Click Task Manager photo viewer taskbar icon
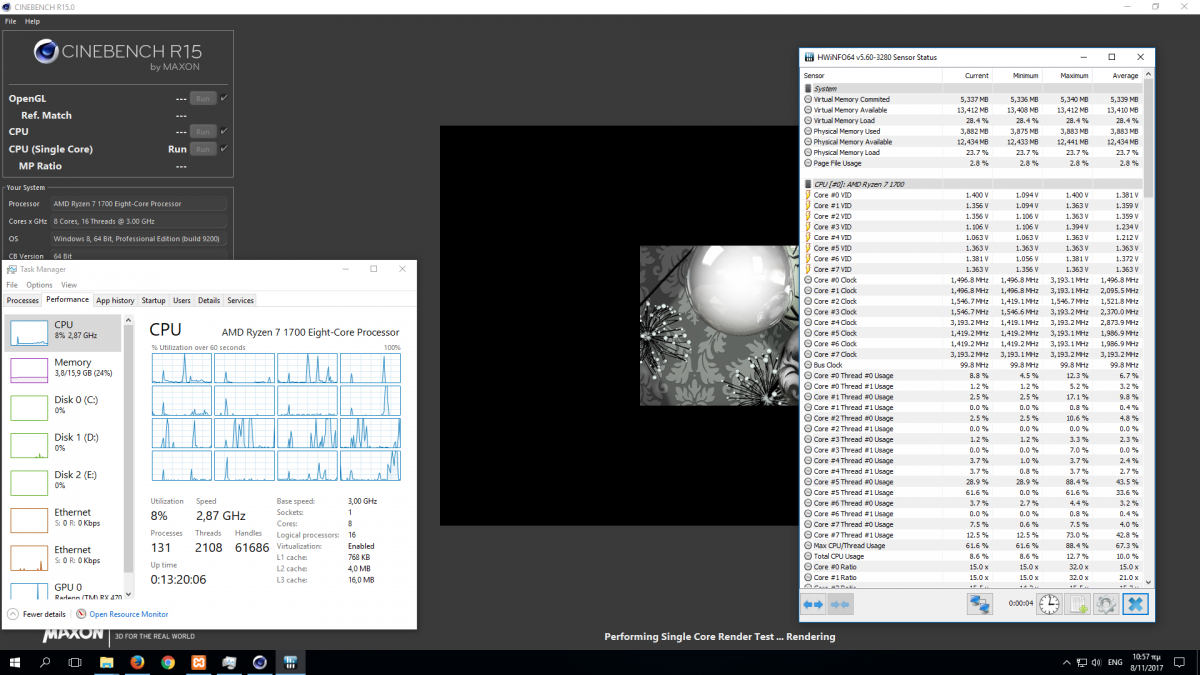 point(229,662)
